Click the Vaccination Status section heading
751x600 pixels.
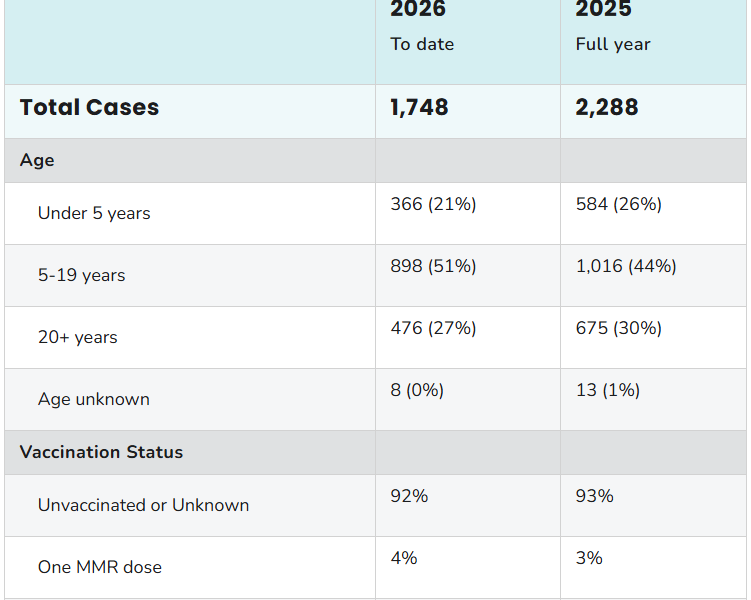click(101, 452)
